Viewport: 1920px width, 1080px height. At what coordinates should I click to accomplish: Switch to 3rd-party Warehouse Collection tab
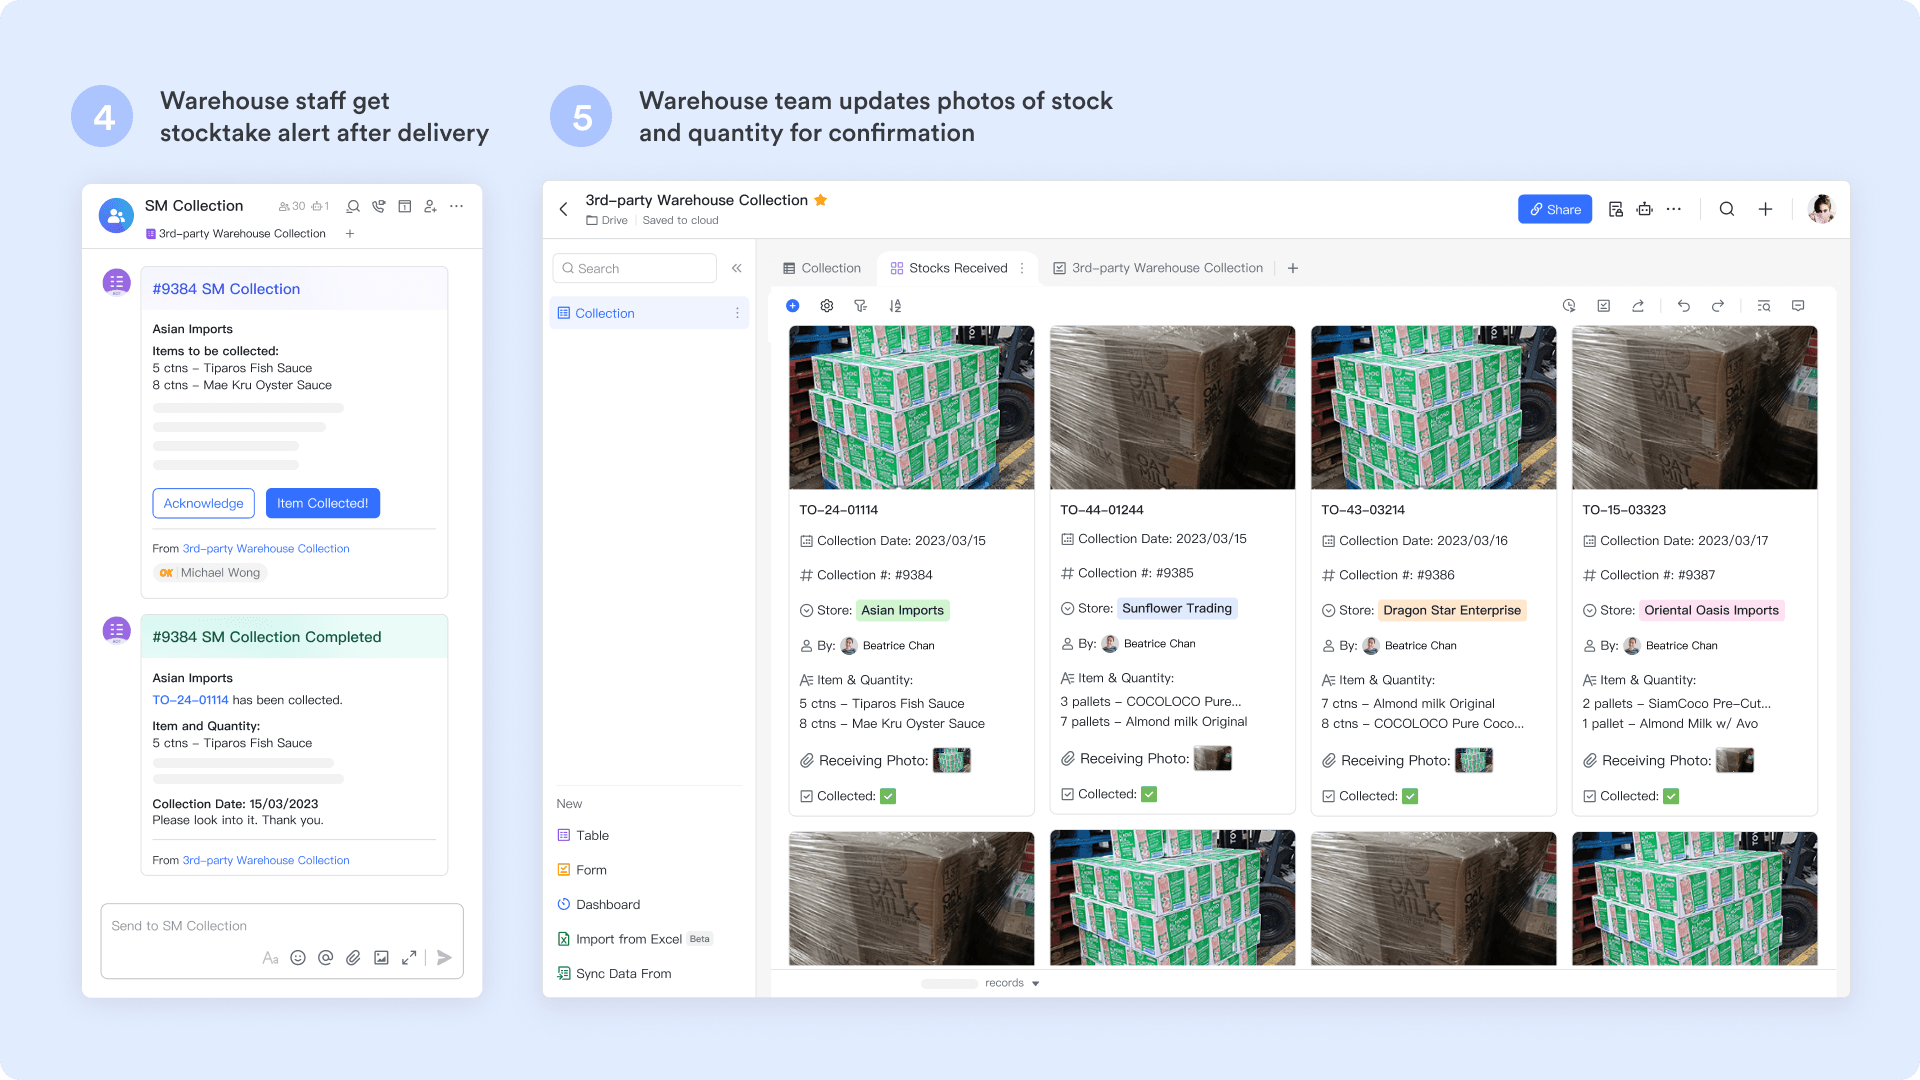[x=1158, y=268]
